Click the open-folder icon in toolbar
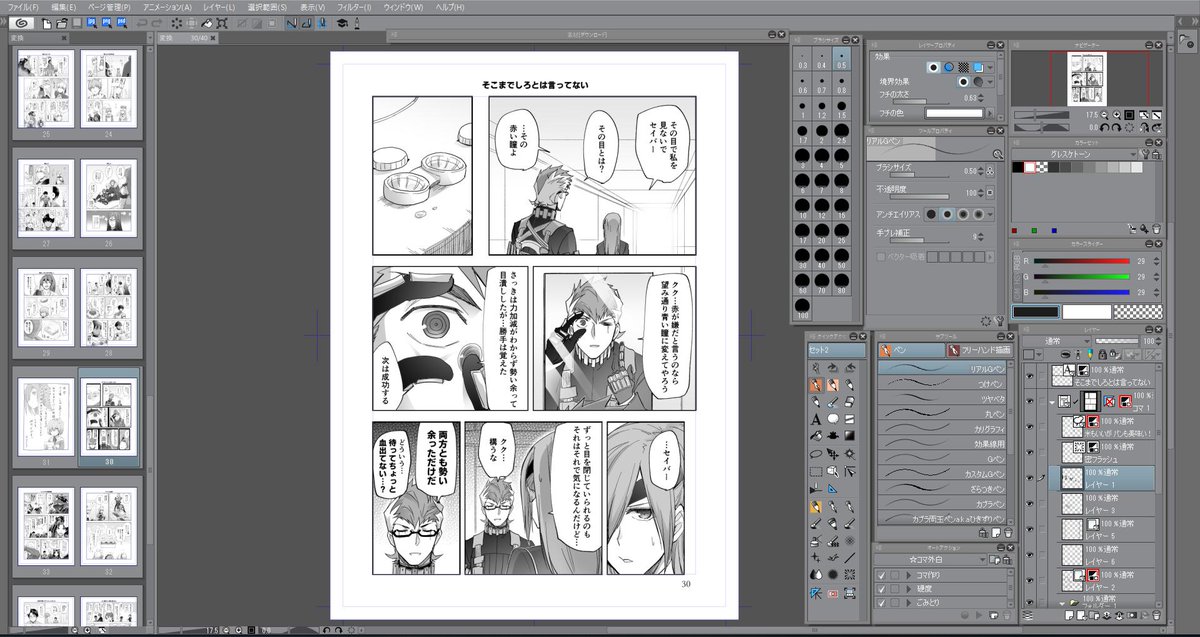Viewport: 1200px width, 637px height. [62, 22]
